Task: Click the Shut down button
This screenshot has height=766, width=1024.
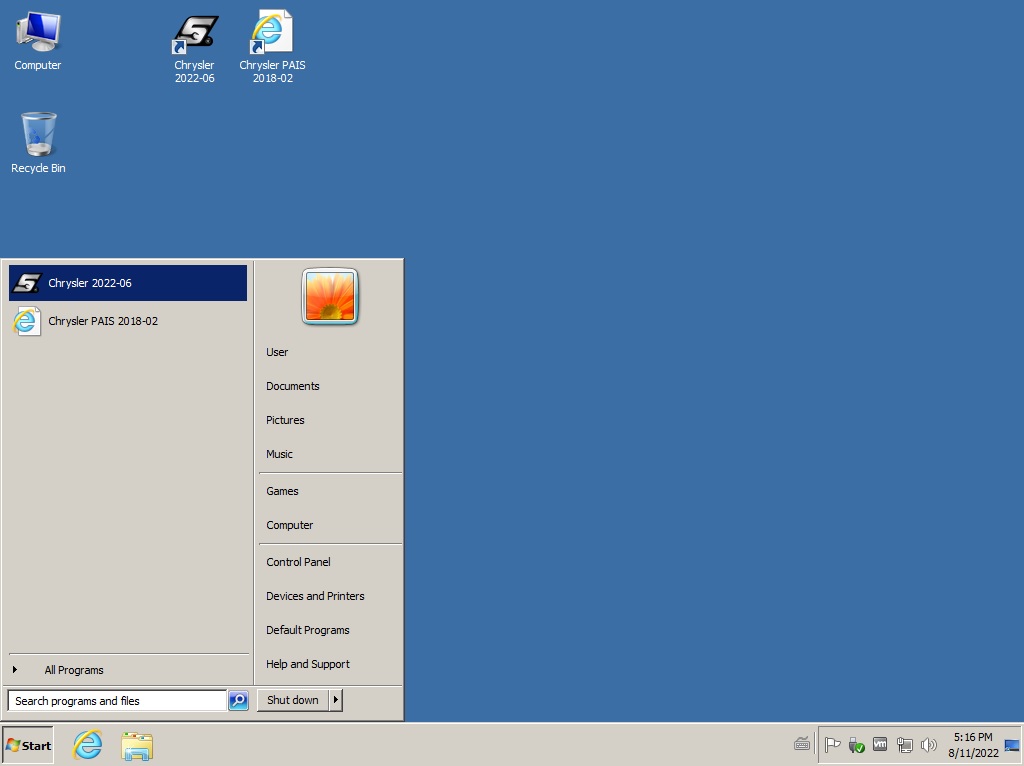Action: (293, 700)
